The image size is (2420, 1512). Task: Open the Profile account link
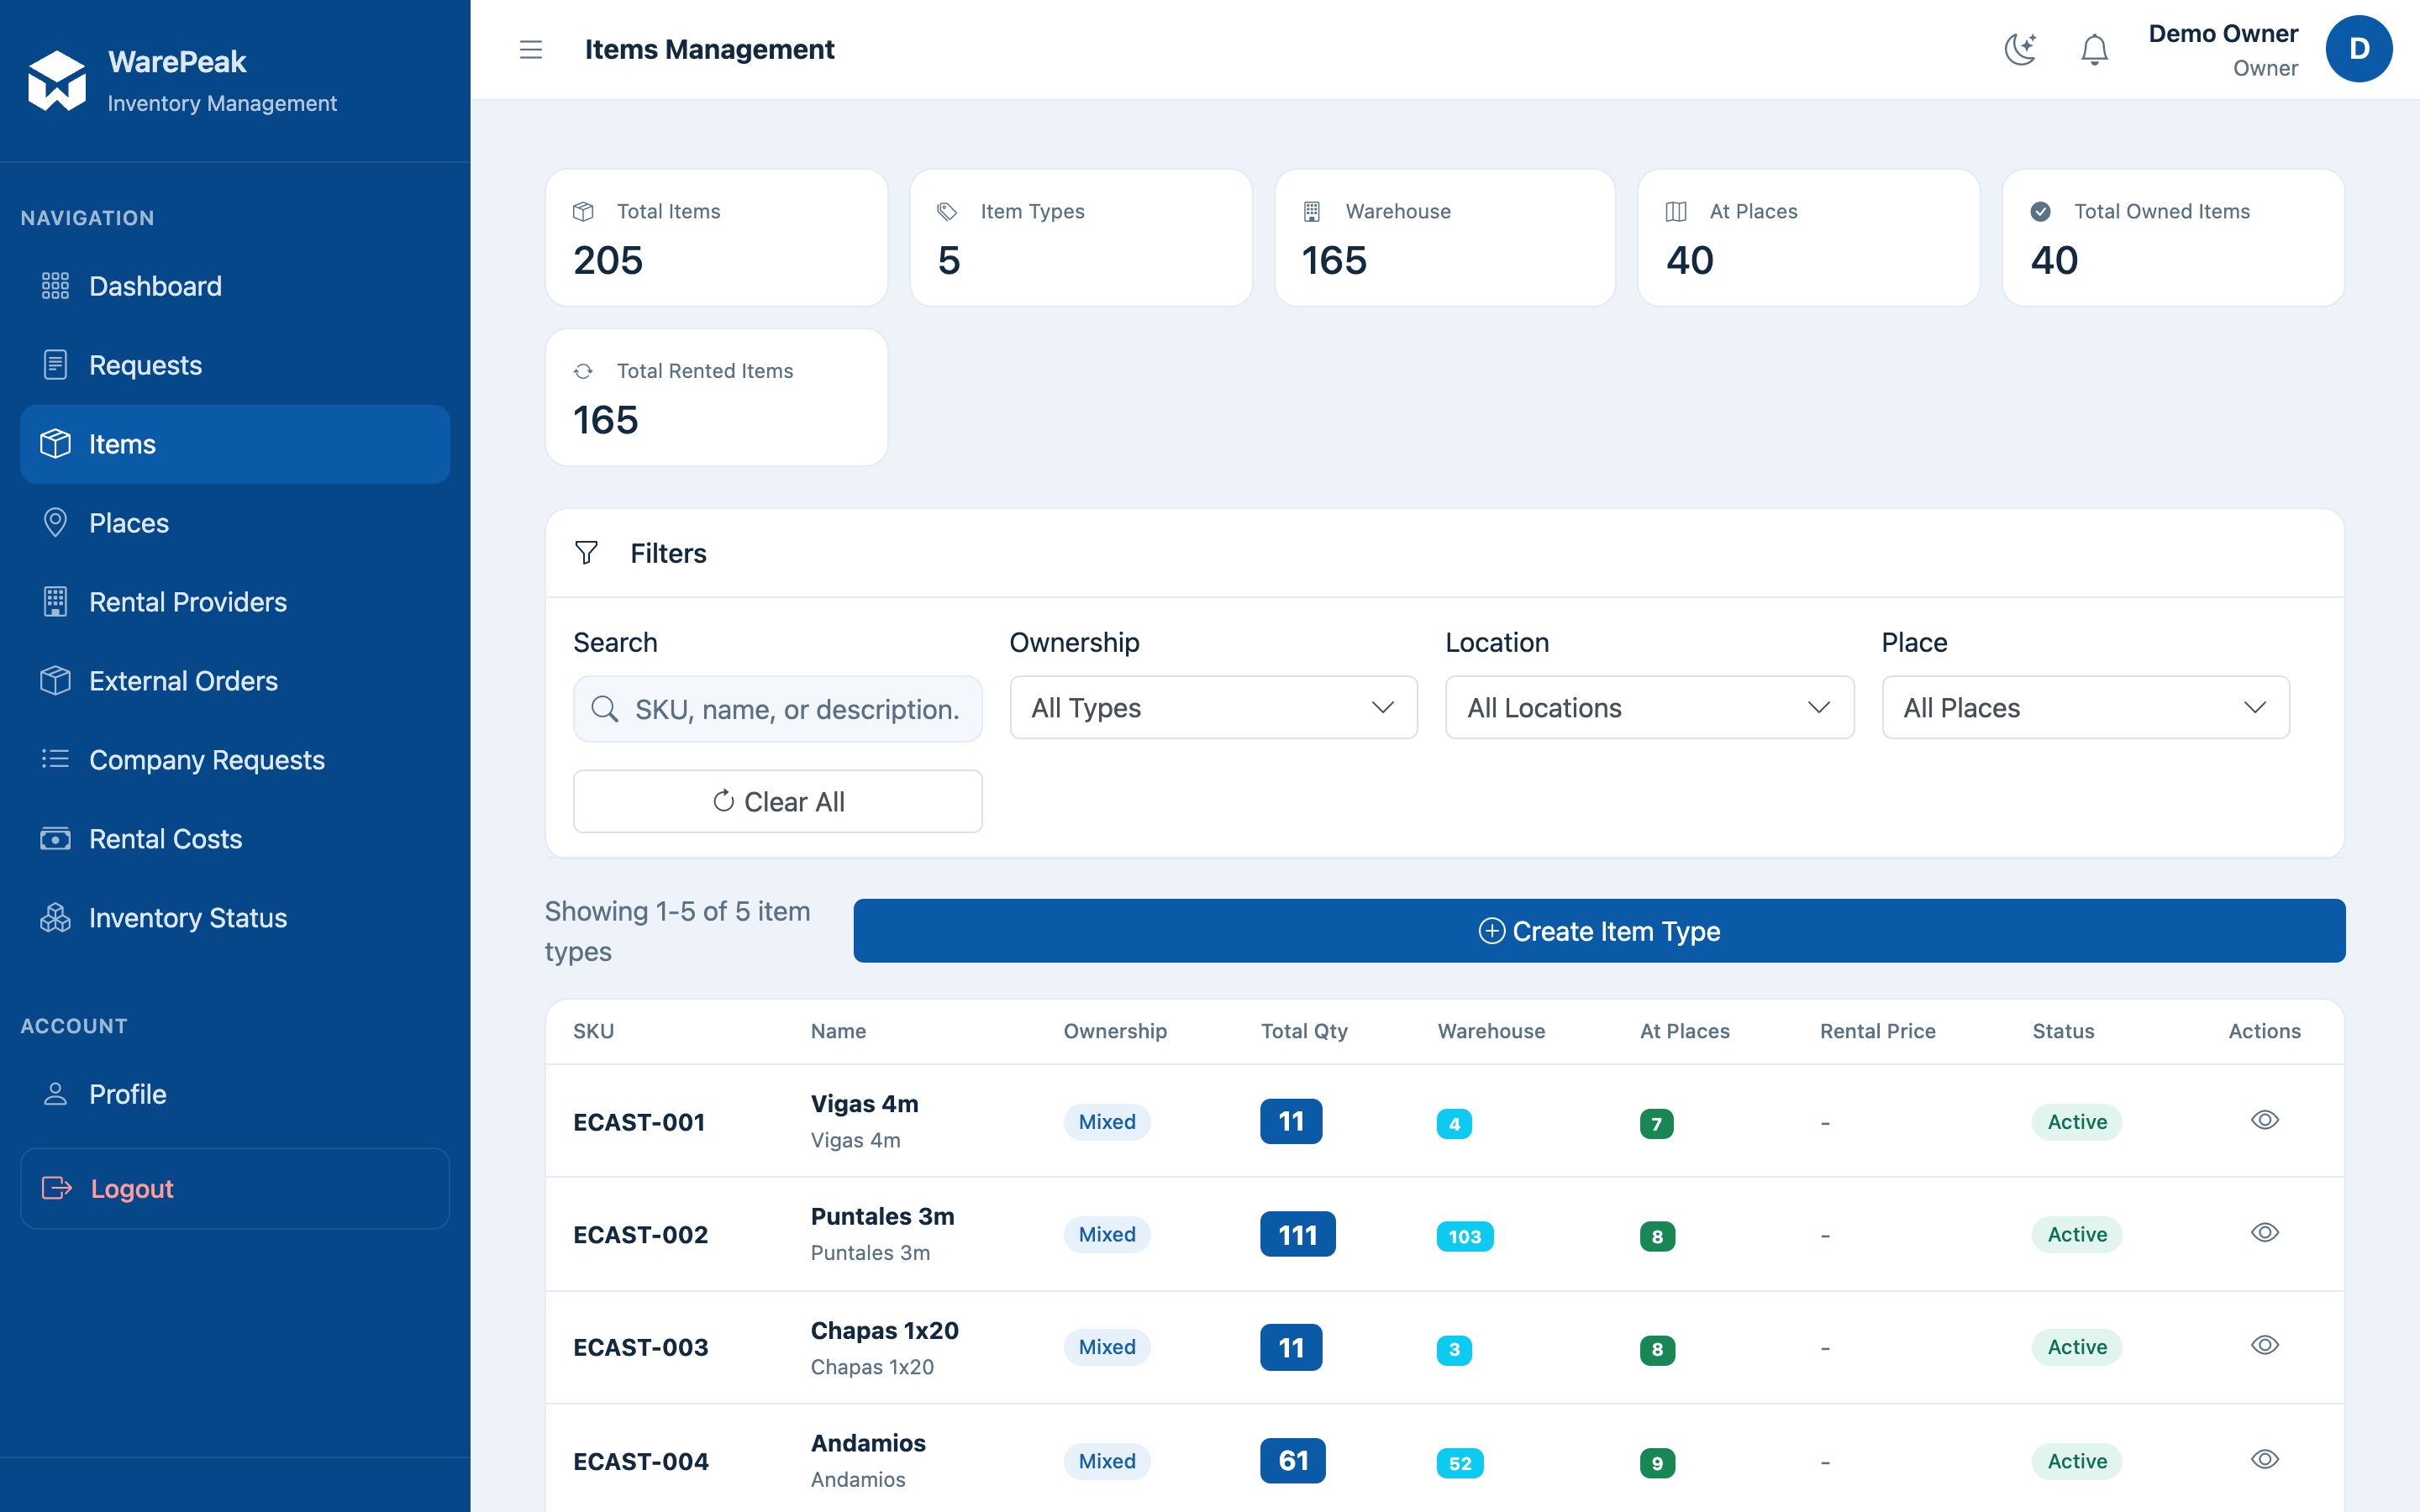(235, 1094)
